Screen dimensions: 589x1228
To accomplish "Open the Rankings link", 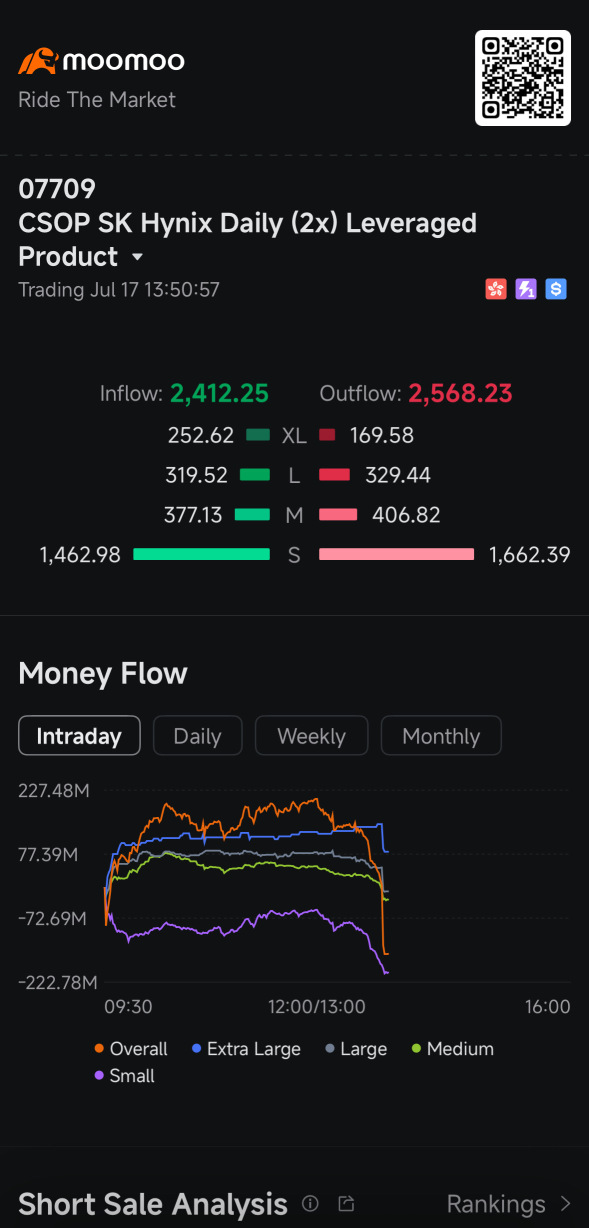I will pyautogui.click(x=496, y=1203).
